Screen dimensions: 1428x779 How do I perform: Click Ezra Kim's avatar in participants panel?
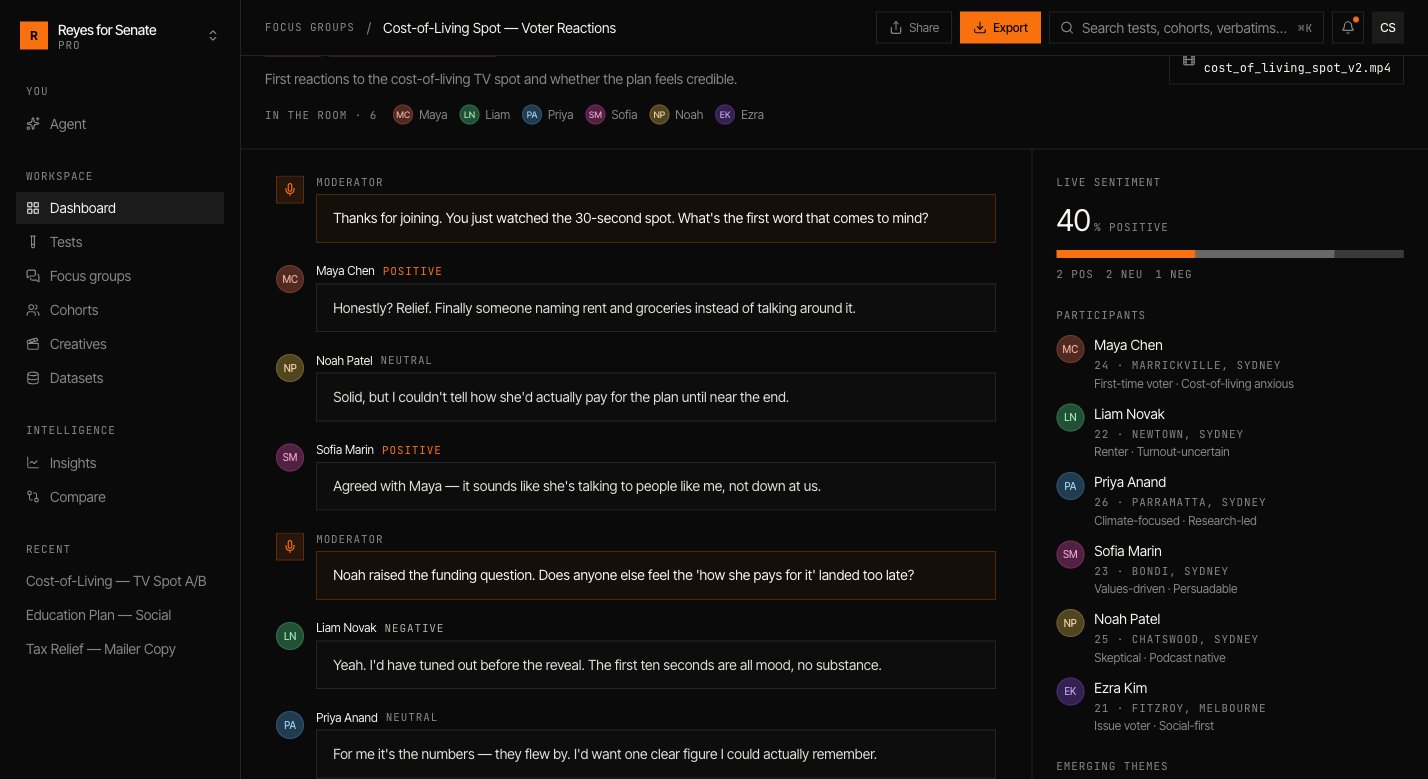pos(1070,692)
